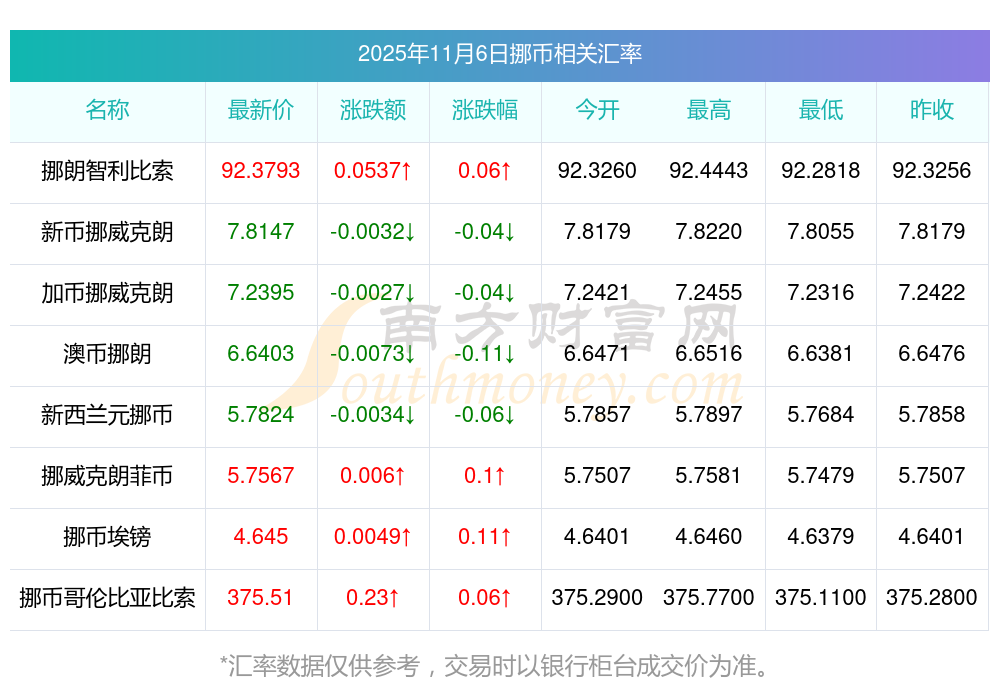Click low value 5.7479
1000x697 pixels.
point(820,476)
